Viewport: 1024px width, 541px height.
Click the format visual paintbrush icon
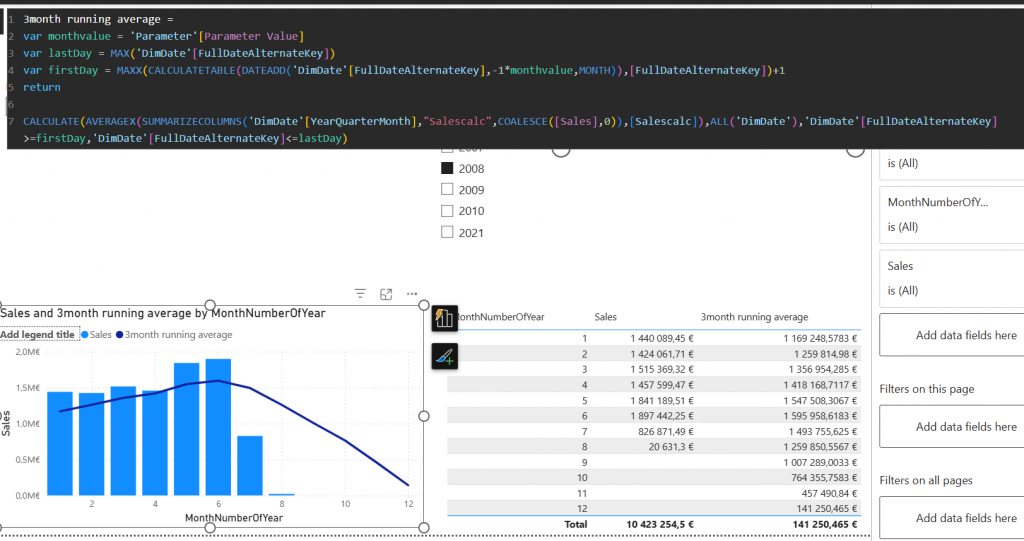click(x=444, y=355)
